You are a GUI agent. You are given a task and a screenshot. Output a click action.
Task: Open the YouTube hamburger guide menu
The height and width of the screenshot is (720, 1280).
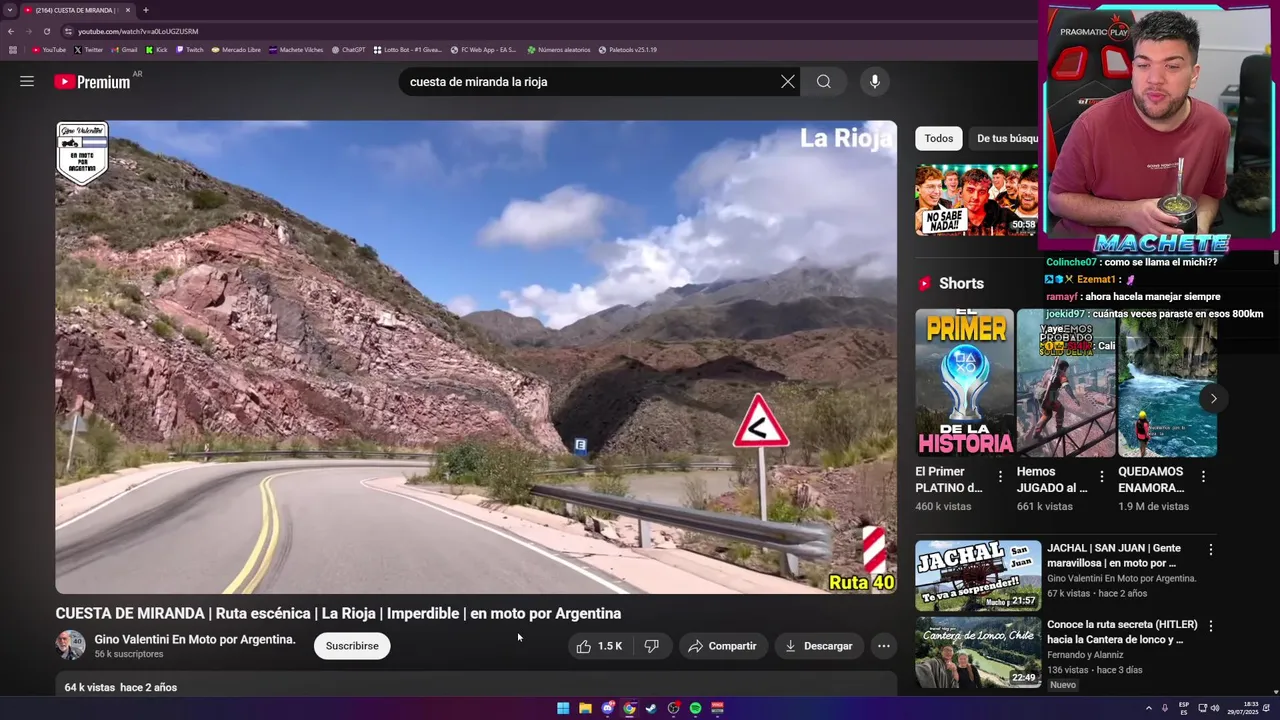[27, 82]
